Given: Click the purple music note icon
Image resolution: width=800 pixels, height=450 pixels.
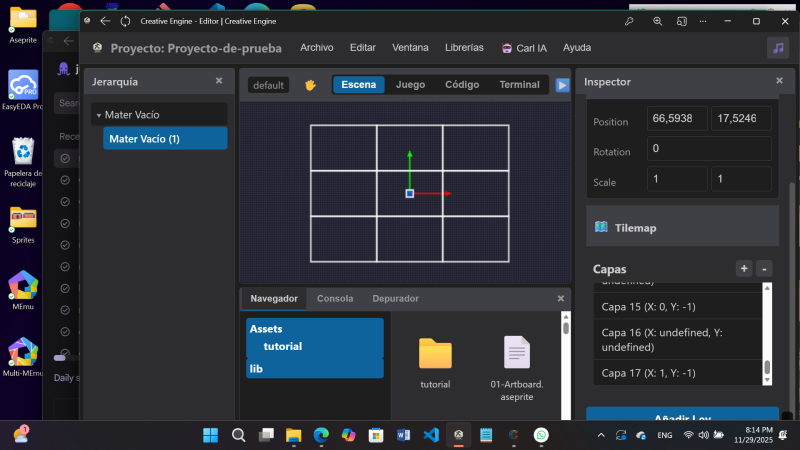Looking at the screenshot, I should click(777, 48).
